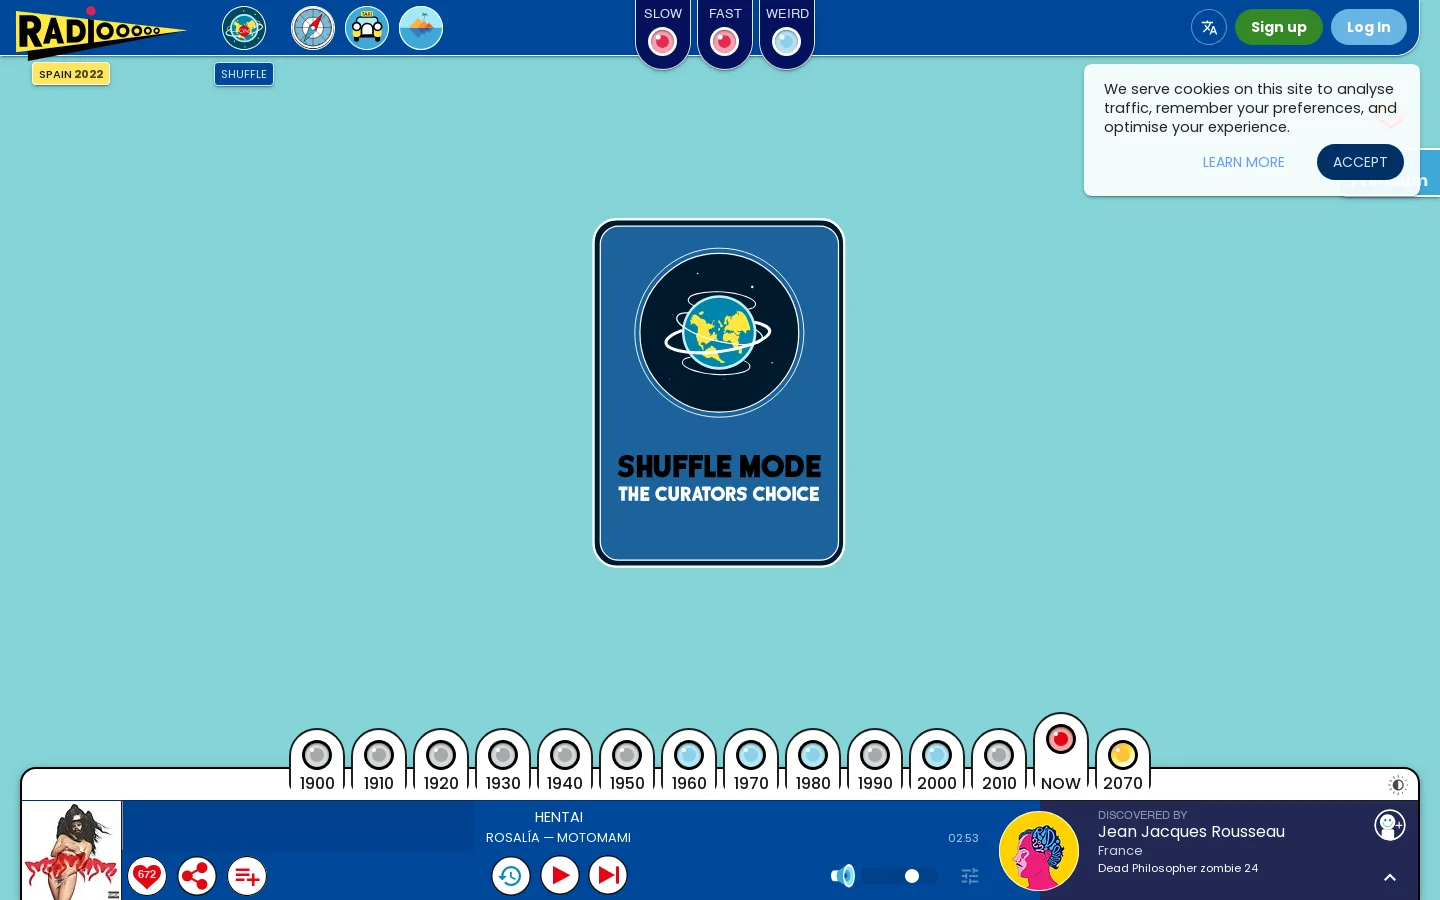Click the HENTAI song title

click(x=559, y=817)
